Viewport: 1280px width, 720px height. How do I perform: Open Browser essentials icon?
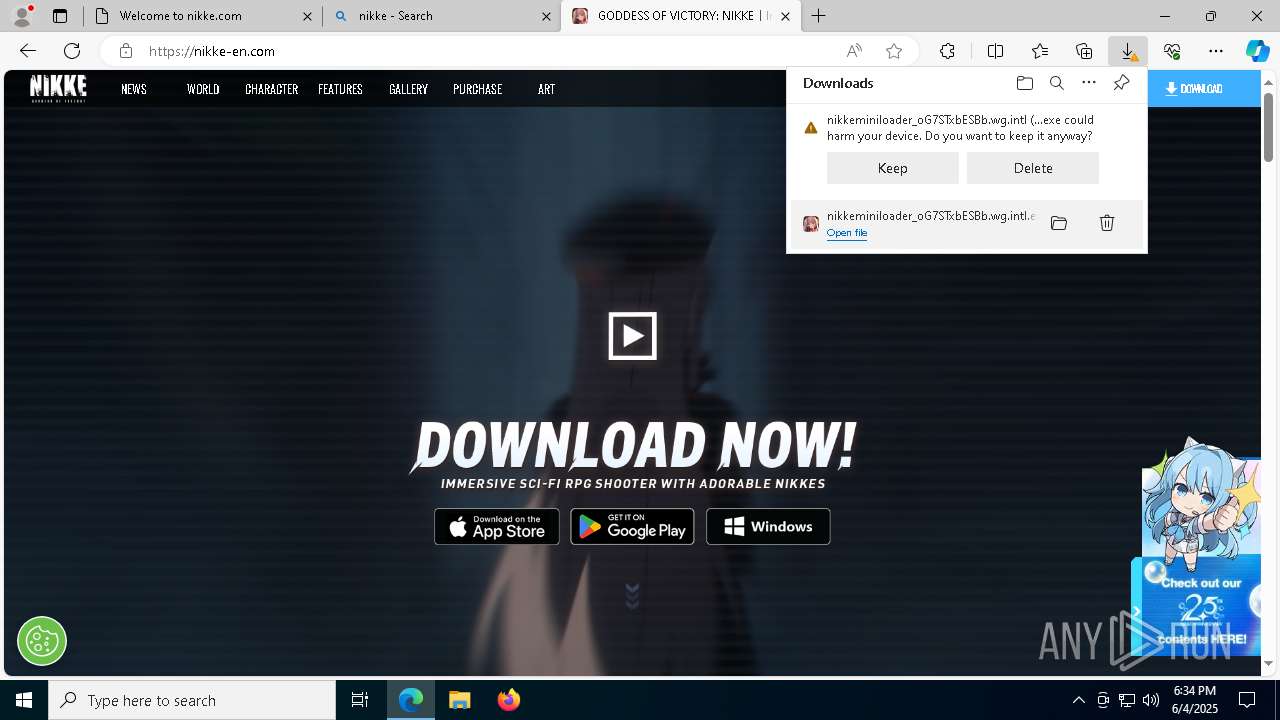[x=1172, y=51]
